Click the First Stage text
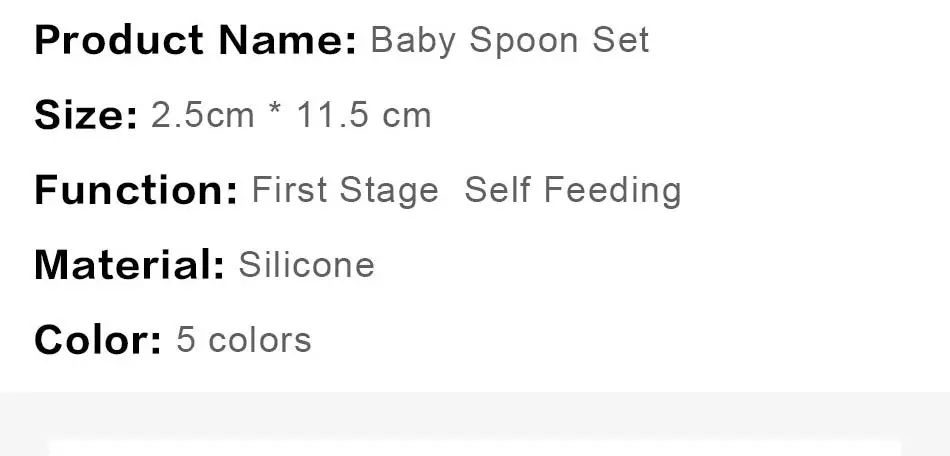This screenshot has width=950, height=456. (x=345, y=190)
